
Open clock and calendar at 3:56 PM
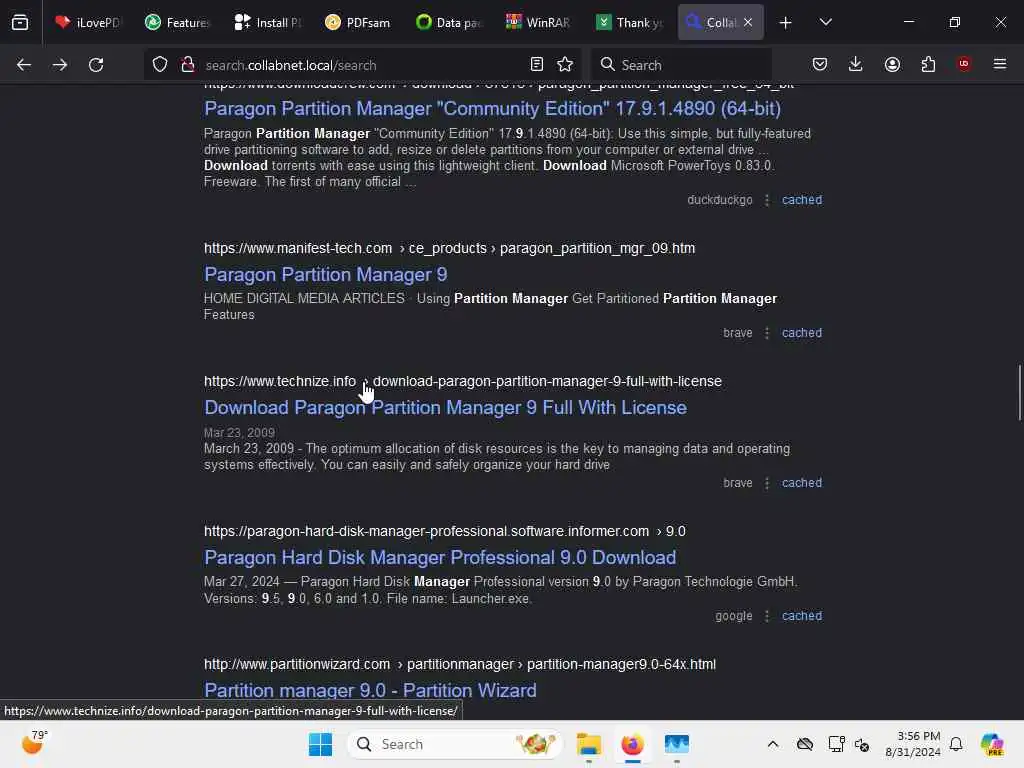point(912,744)
